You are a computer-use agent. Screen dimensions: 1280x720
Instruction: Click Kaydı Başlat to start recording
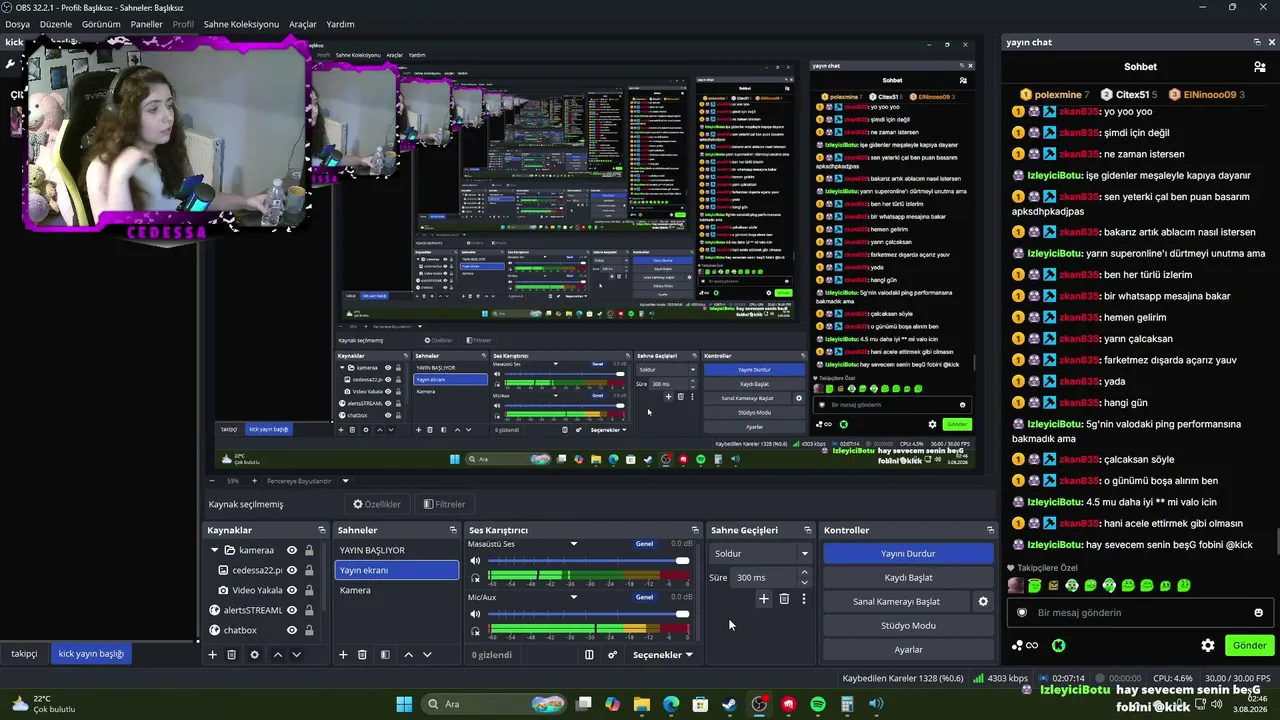click(x=908, y=577)
